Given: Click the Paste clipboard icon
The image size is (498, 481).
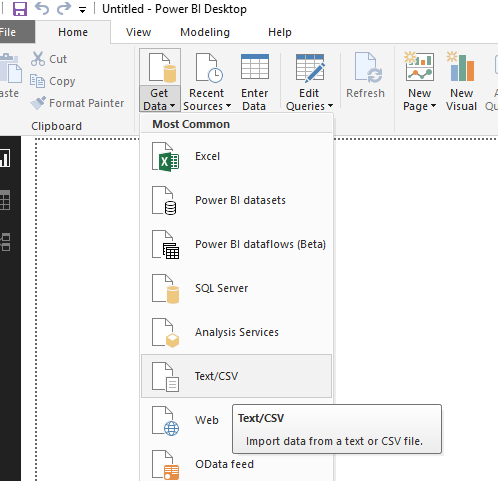Looking at the screenshot, I should point(10,68).
